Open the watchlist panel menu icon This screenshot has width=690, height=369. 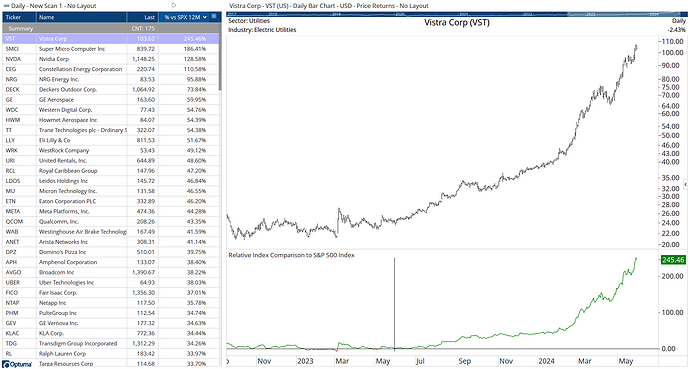(6, 6)
